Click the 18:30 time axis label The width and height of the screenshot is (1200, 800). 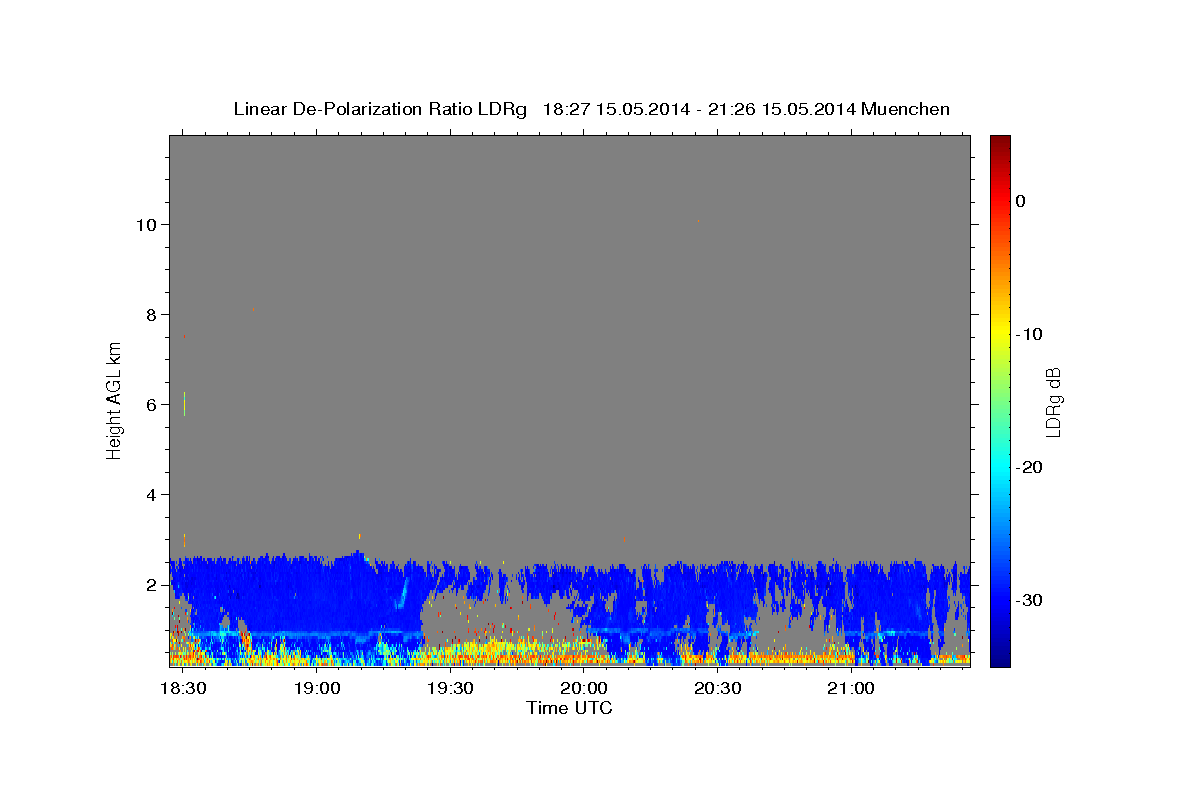click(x=183, y=689)
